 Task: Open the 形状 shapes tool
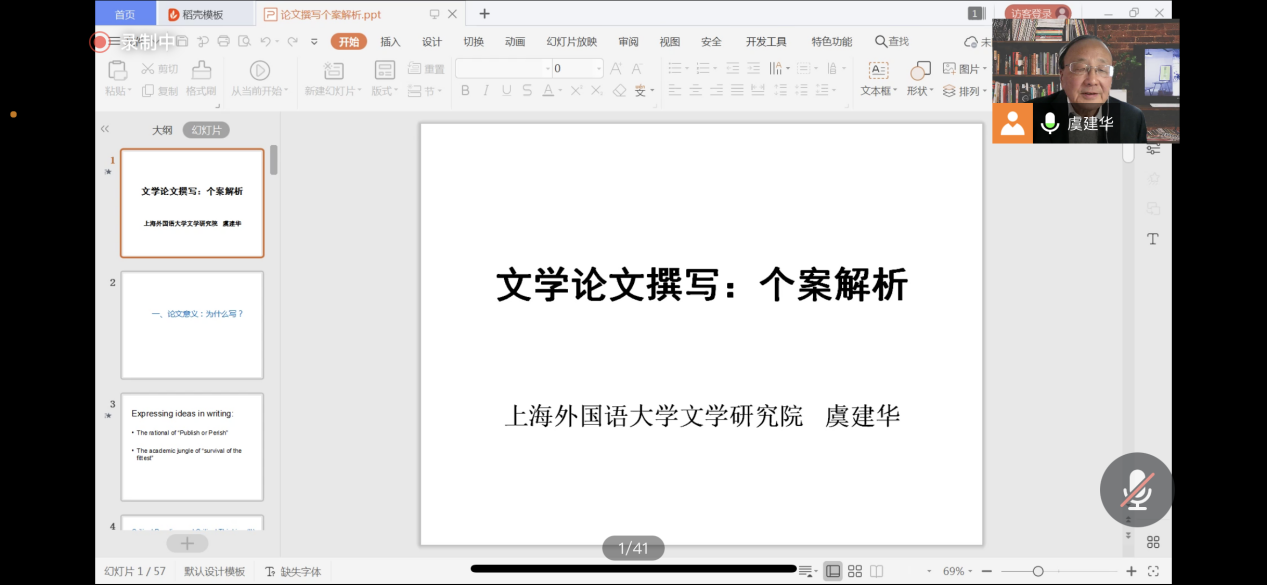point(919,71)
